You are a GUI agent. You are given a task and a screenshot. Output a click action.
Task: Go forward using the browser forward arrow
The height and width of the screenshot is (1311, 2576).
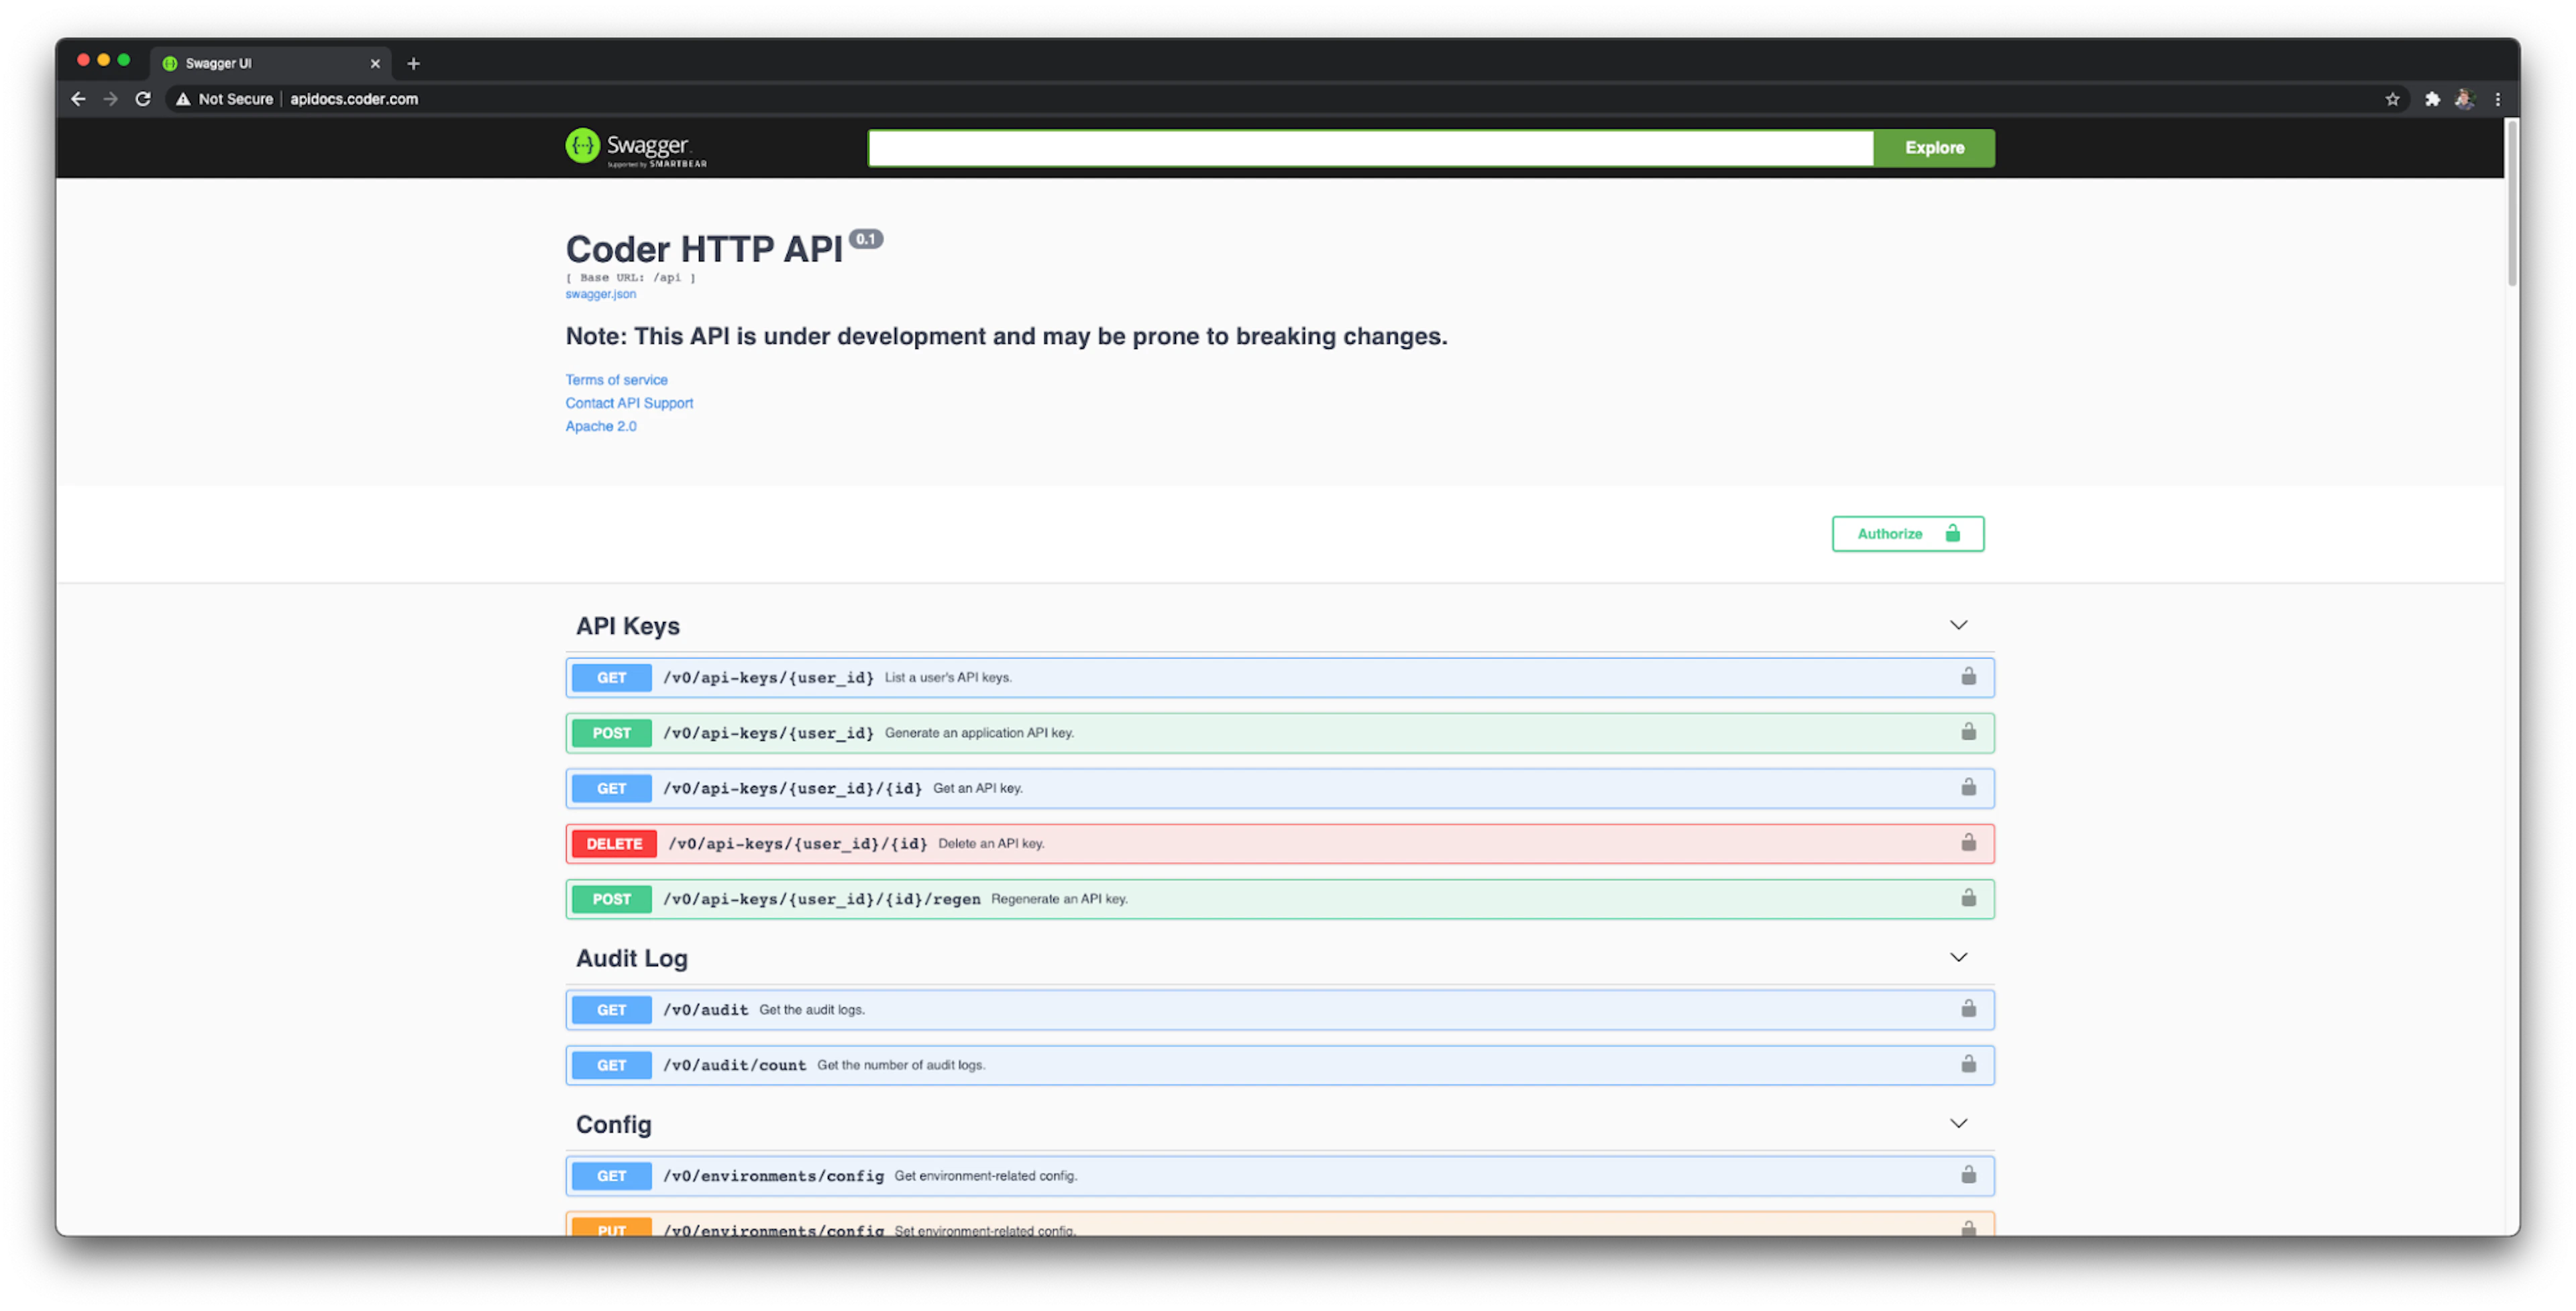(x=110, y=99)
